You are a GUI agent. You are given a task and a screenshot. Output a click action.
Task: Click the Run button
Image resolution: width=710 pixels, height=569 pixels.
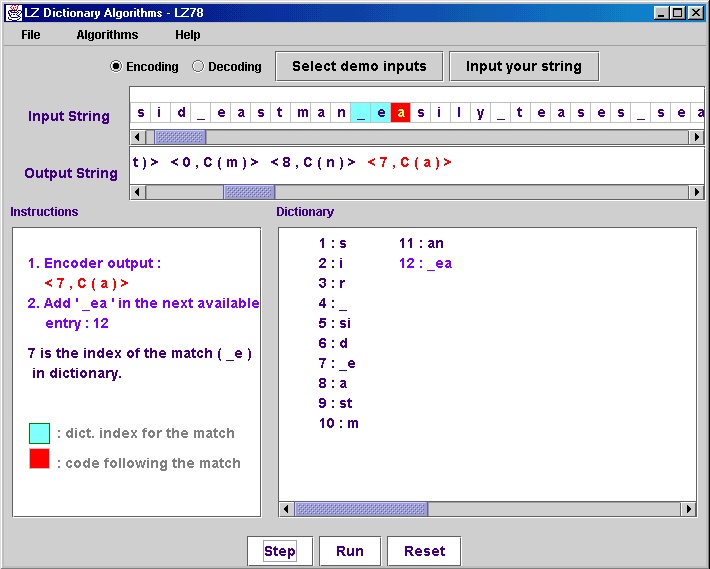tap(350, 551)
